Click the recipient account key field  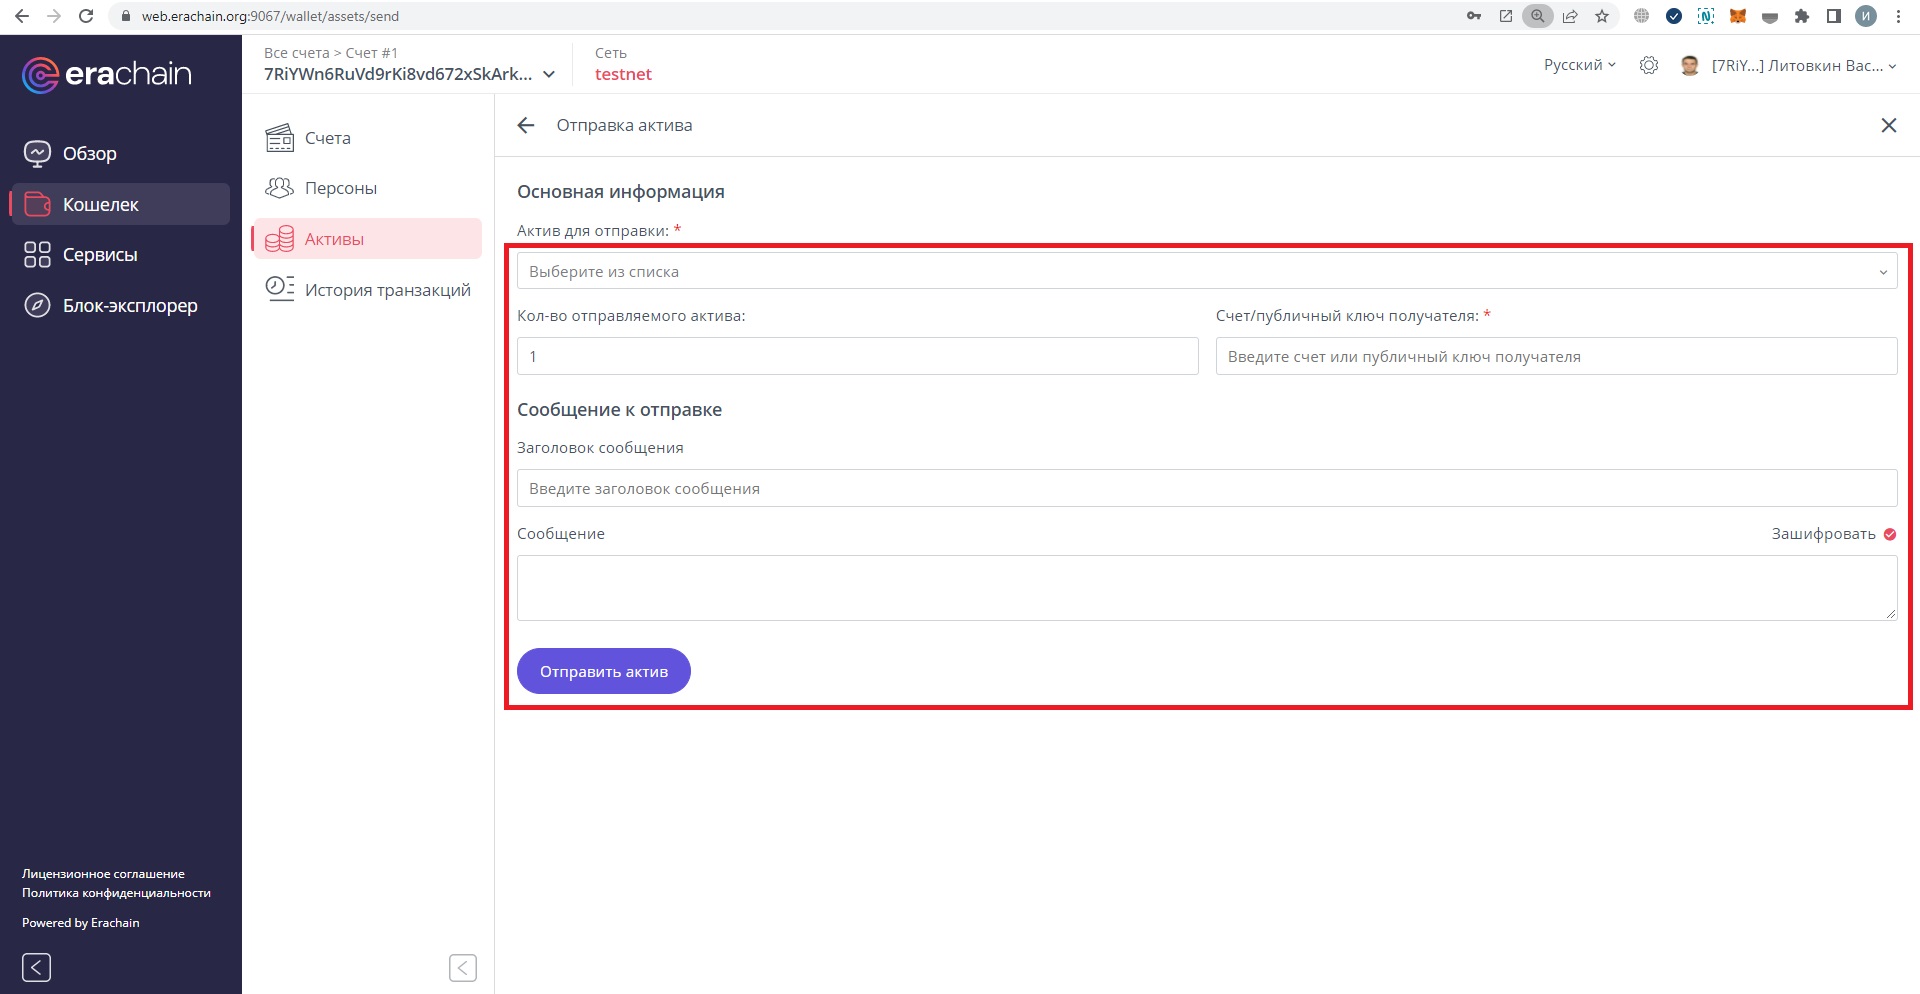tap(1555, 357)
